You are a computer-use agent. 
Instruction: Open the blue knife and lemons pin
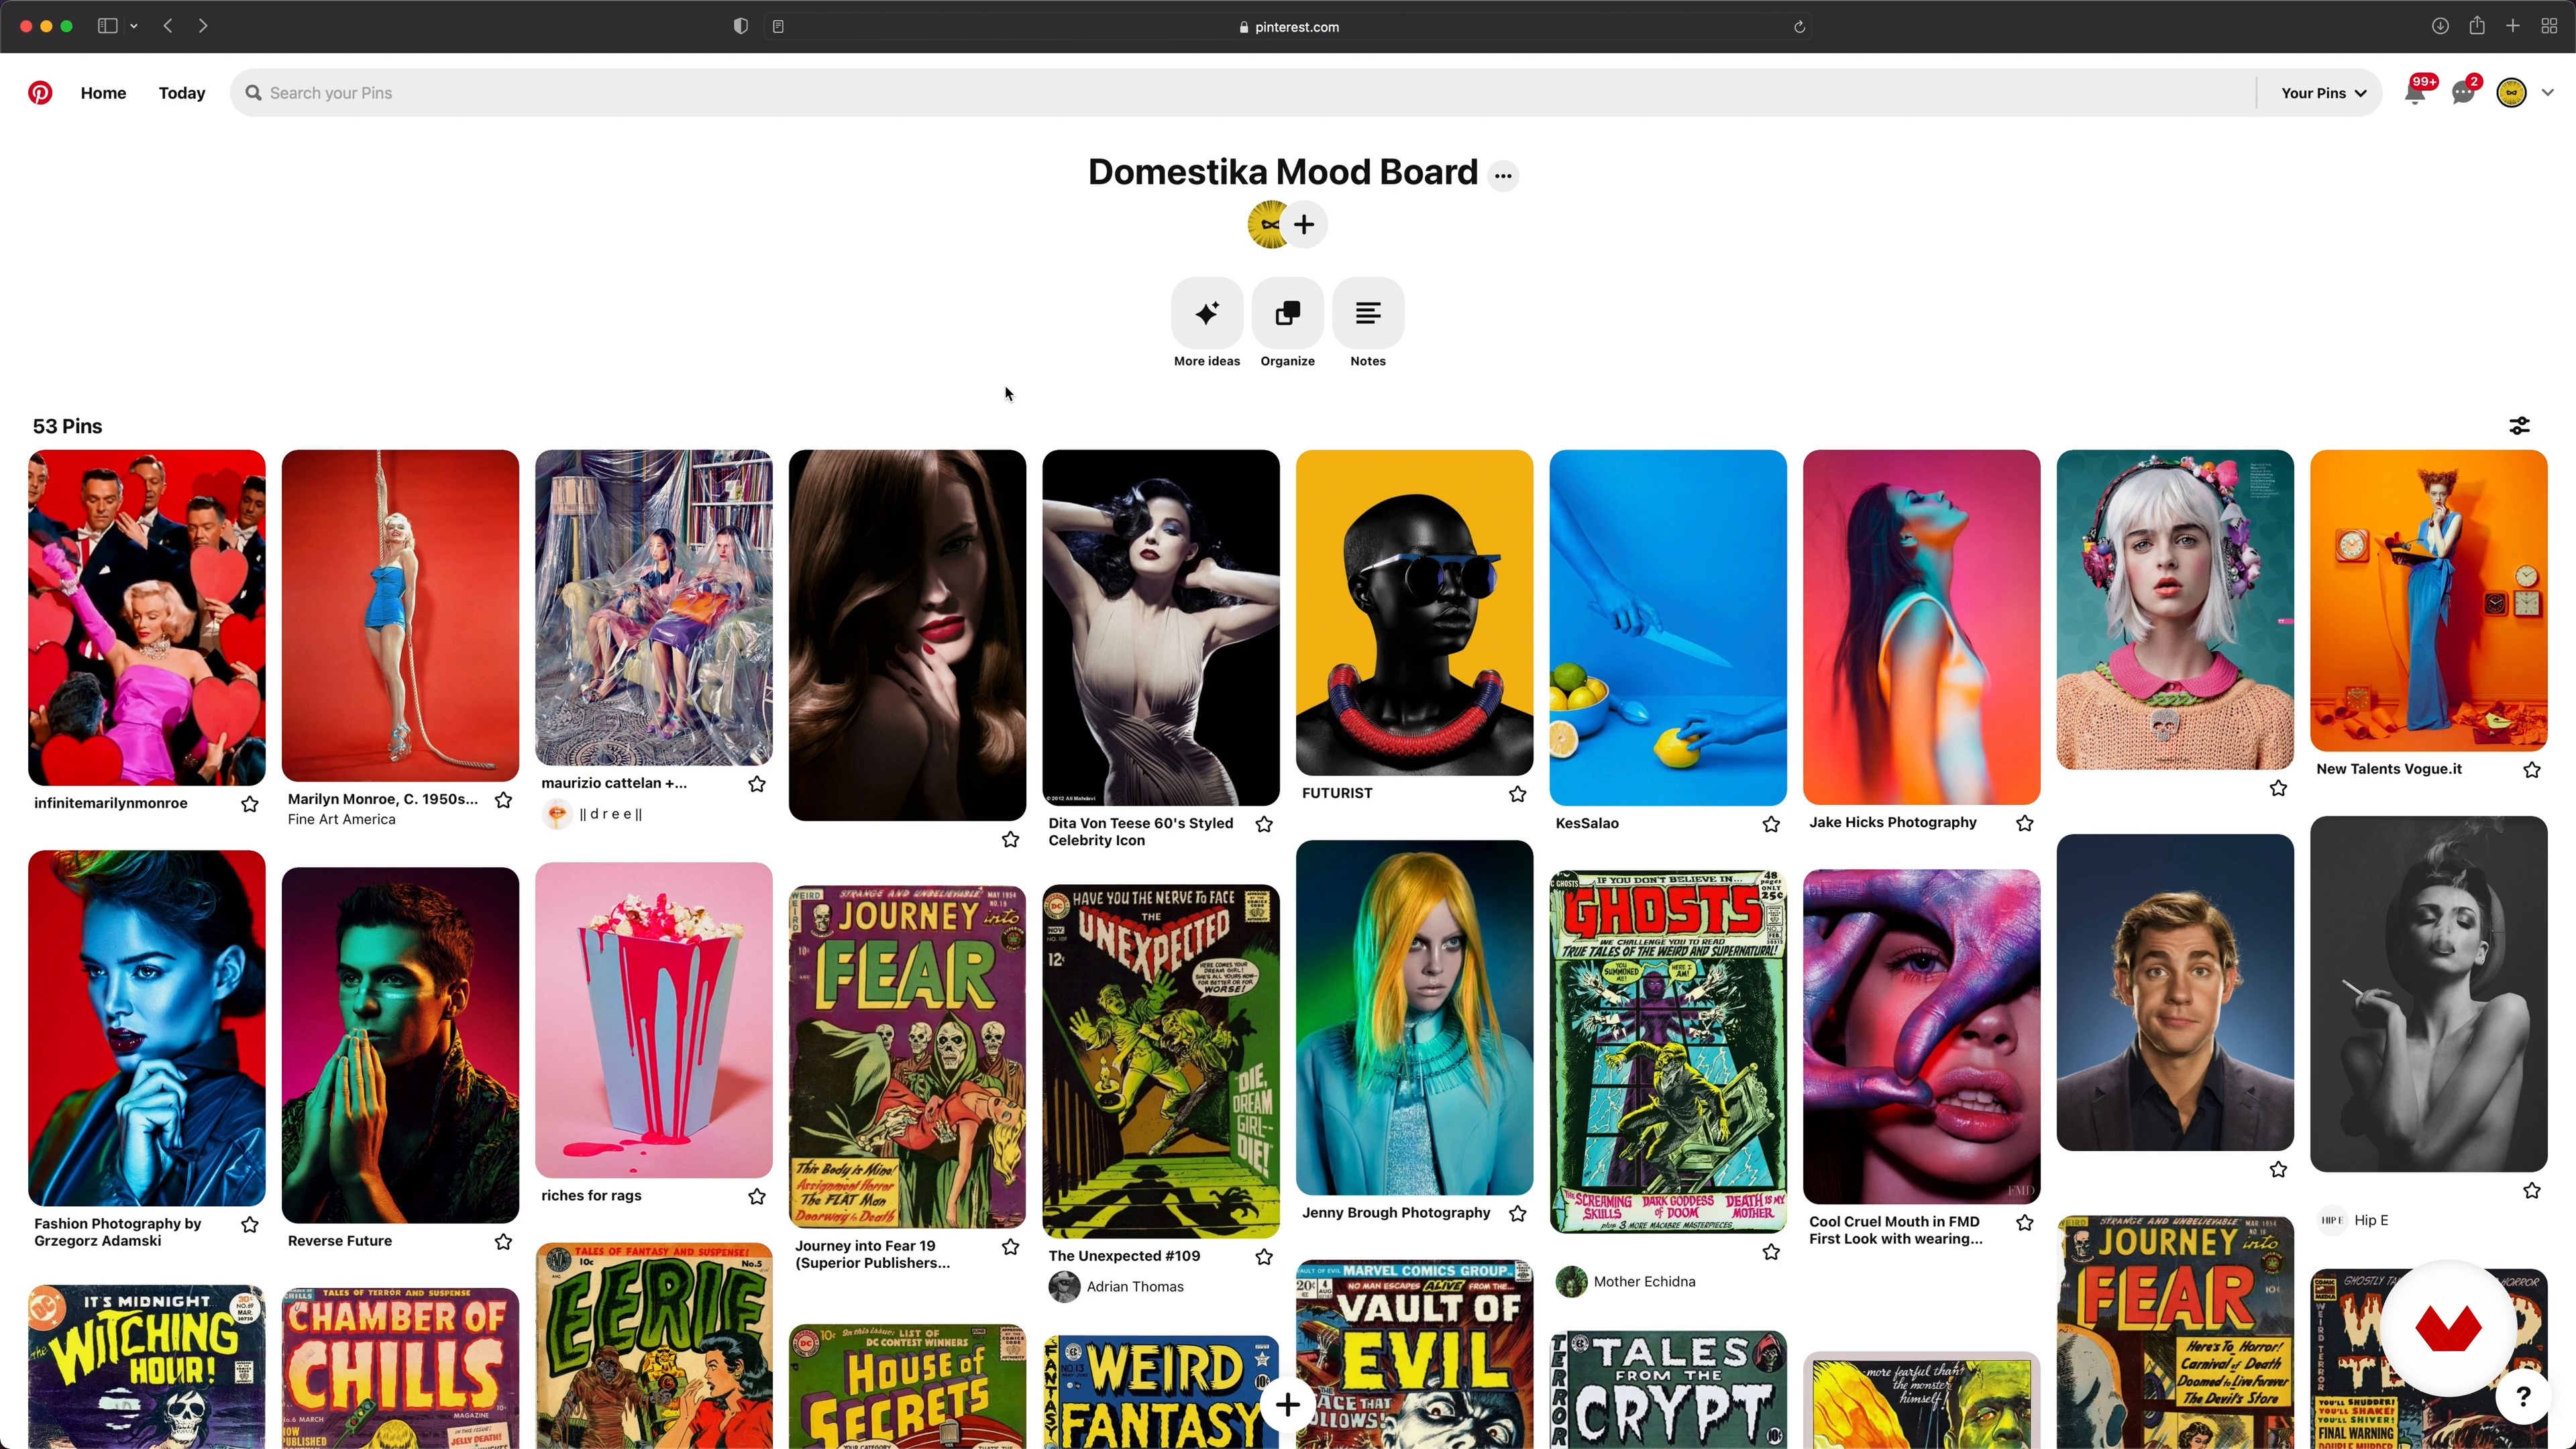1667,627
